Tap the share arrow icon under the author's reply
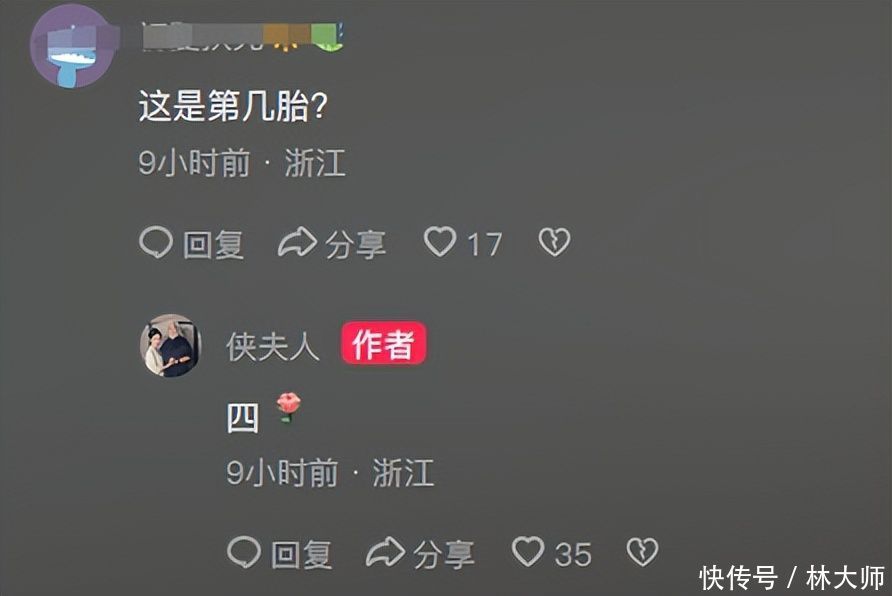The image size is (892, 596). 385,552
